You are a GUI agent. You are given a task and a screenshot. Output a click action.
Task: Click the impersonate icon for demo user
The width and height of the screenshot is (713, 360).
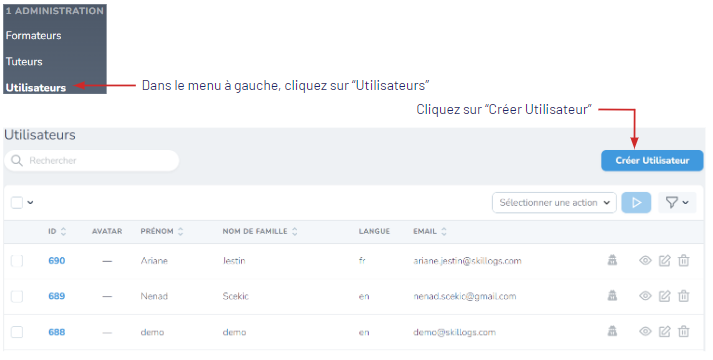click(x=613, y=331)
